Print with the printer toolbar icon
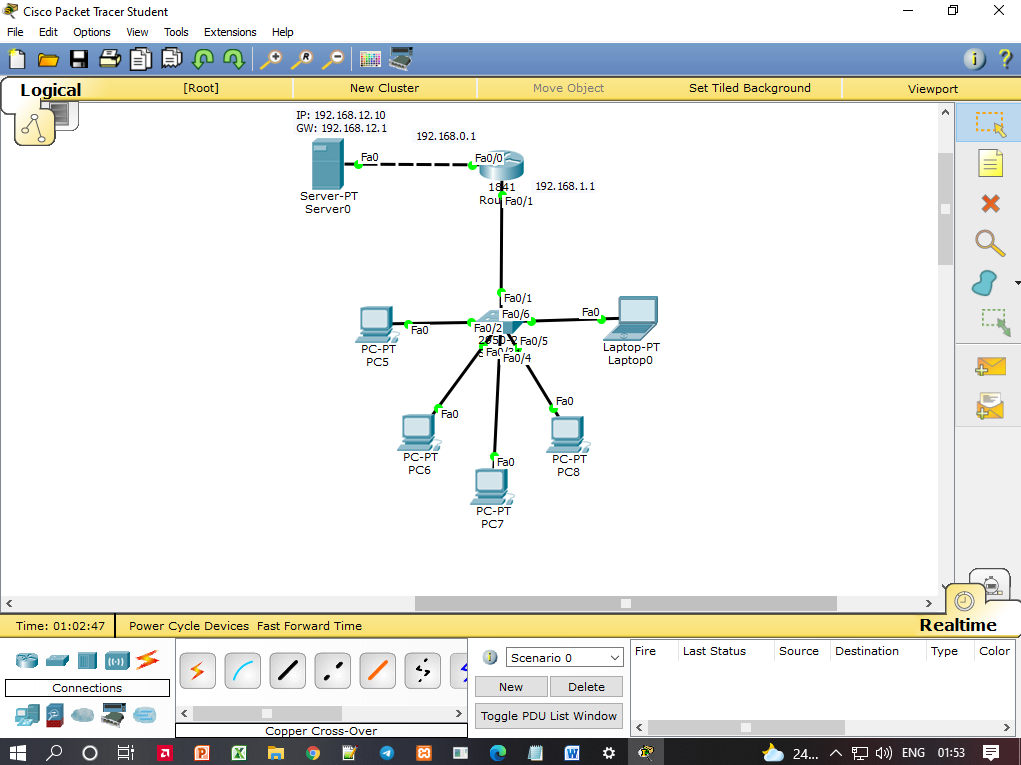Viewport: 1021px width, 765px height. [x=109, y=59]
